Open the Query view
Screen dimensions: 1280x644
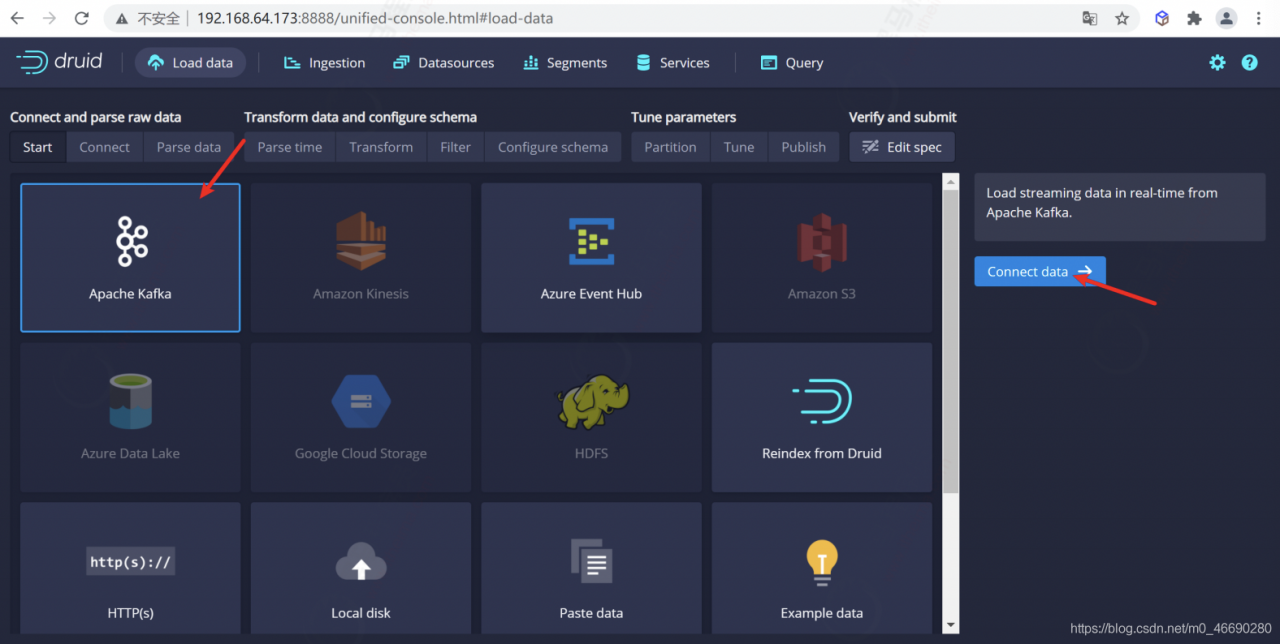pyautogui.click(x=791, y=62)
